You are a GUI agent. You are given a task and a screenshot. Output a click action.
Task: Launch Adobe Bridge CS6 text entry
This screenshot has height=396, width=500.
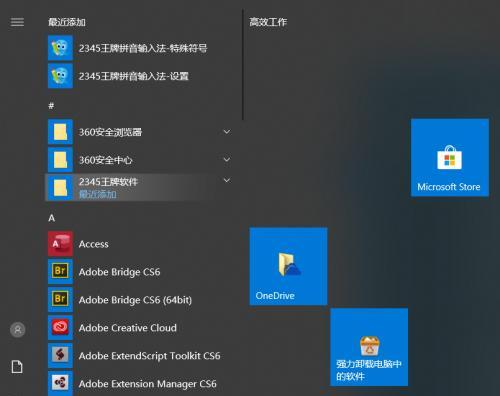pyautogui.click(x=119, y=272)
